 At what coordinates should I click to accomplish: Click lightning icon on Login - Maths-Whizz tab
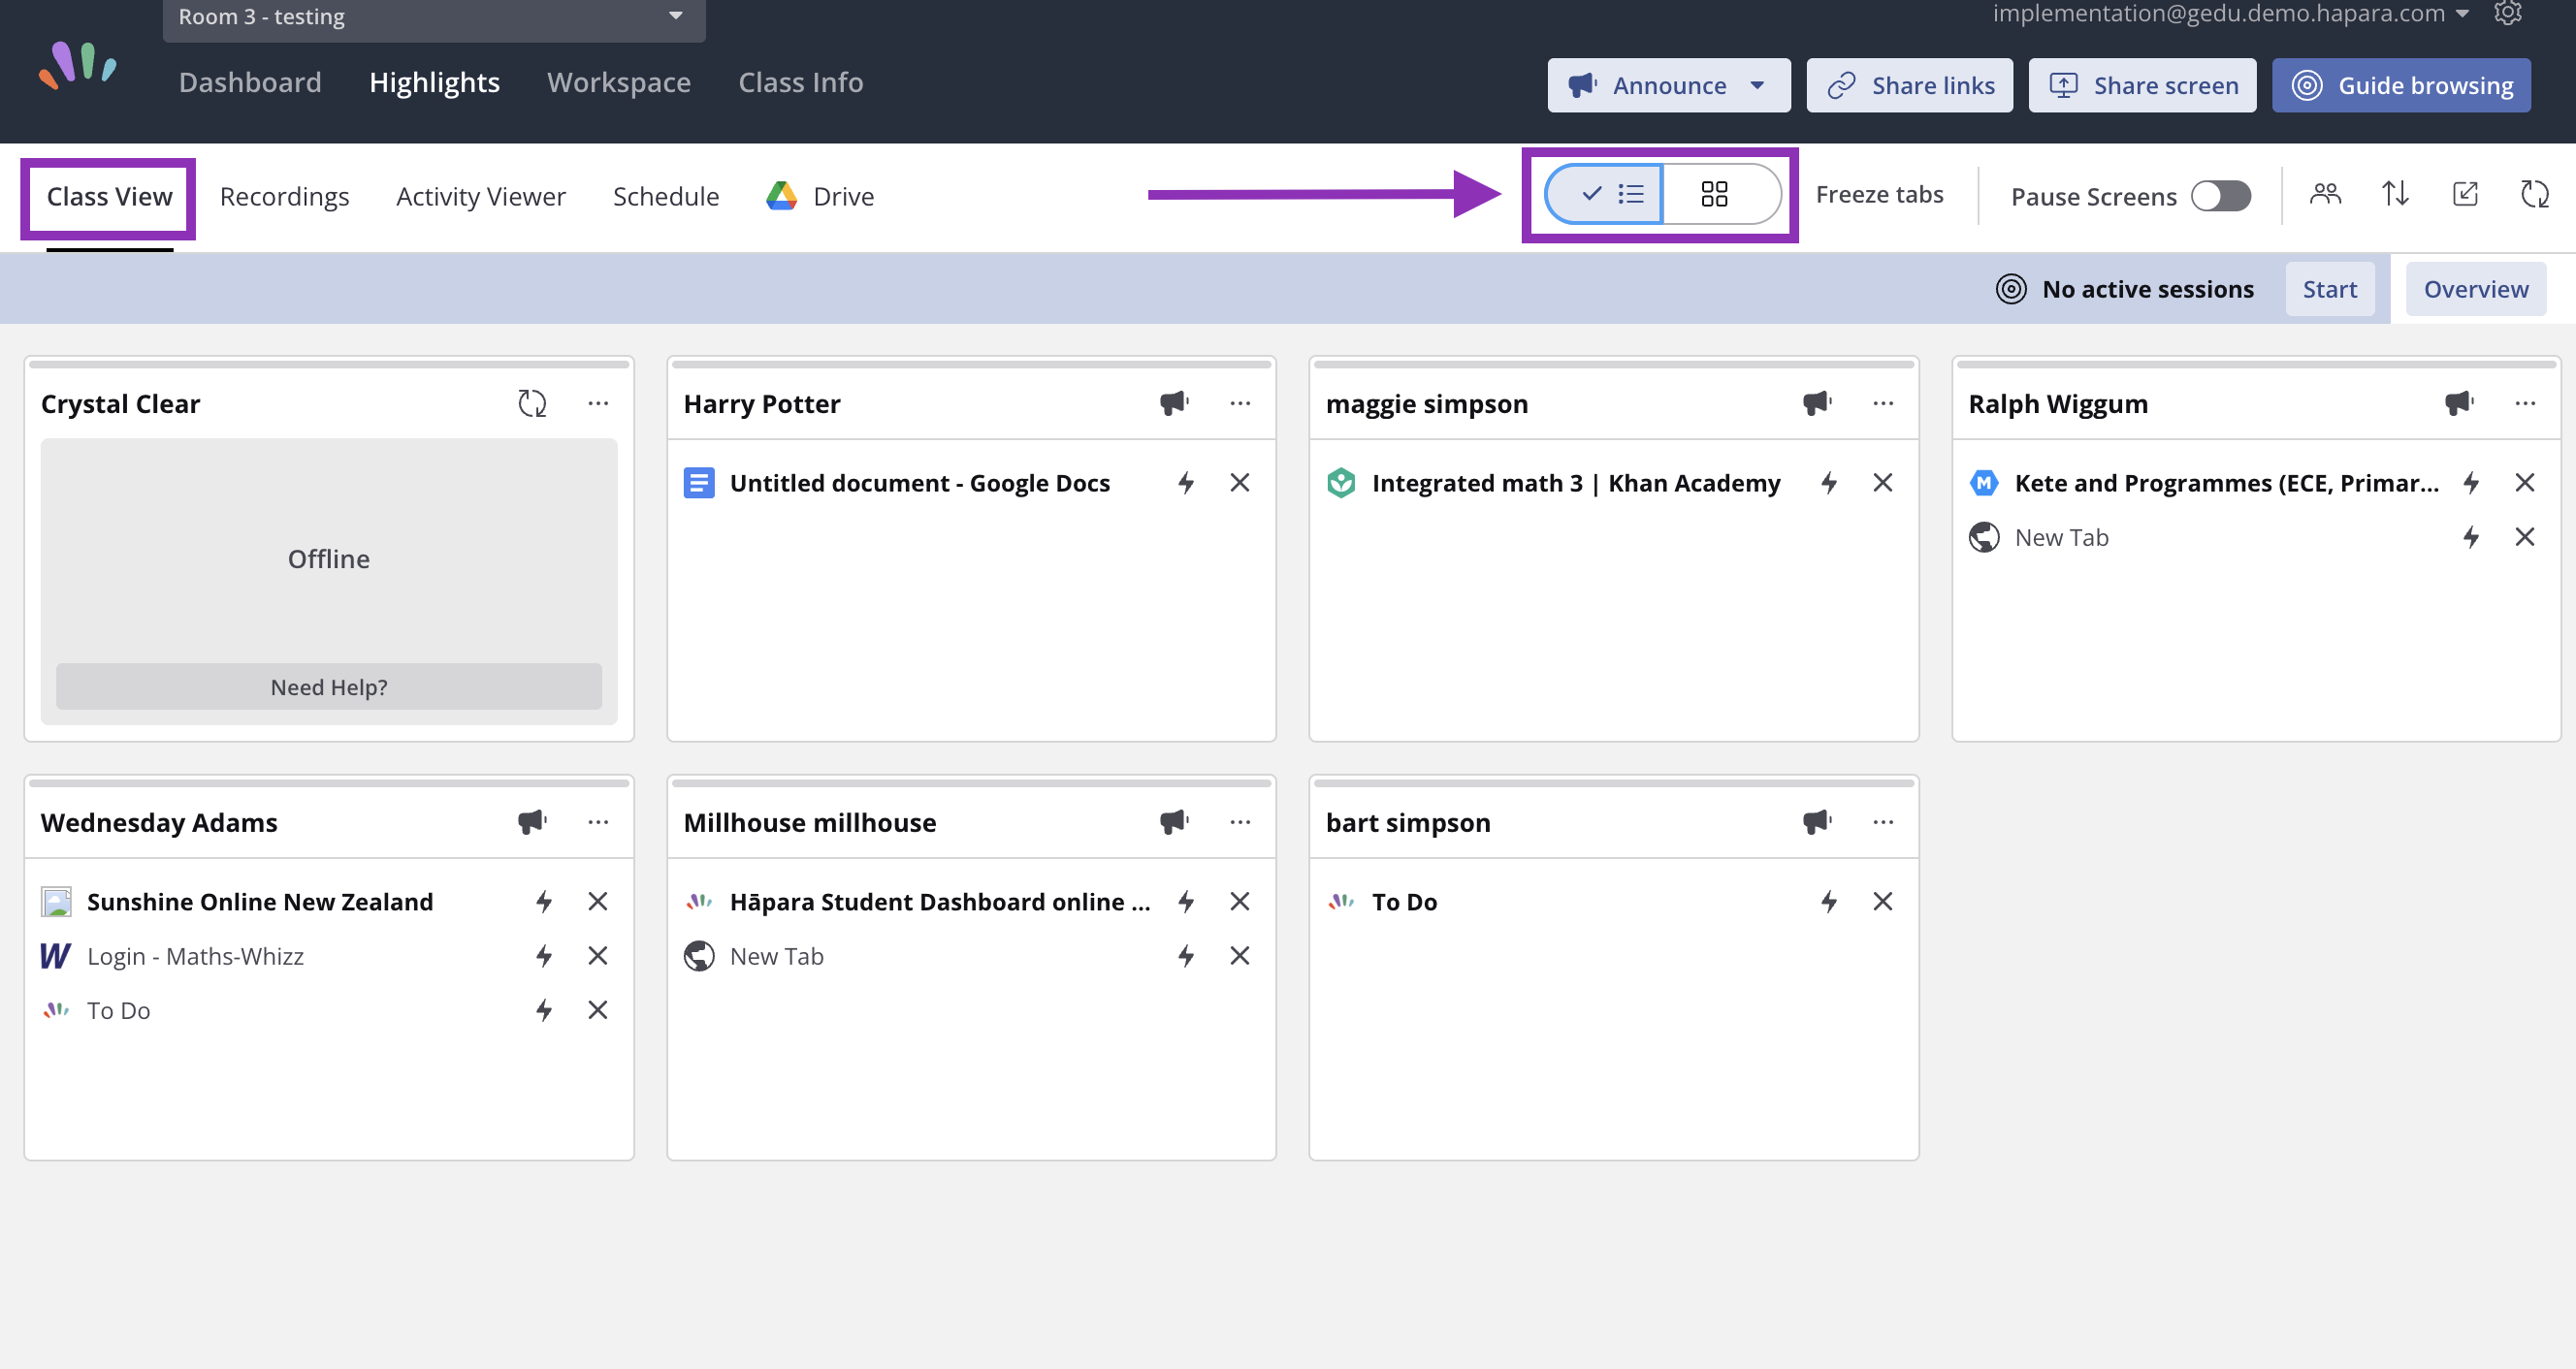click(x=544, y=957)
